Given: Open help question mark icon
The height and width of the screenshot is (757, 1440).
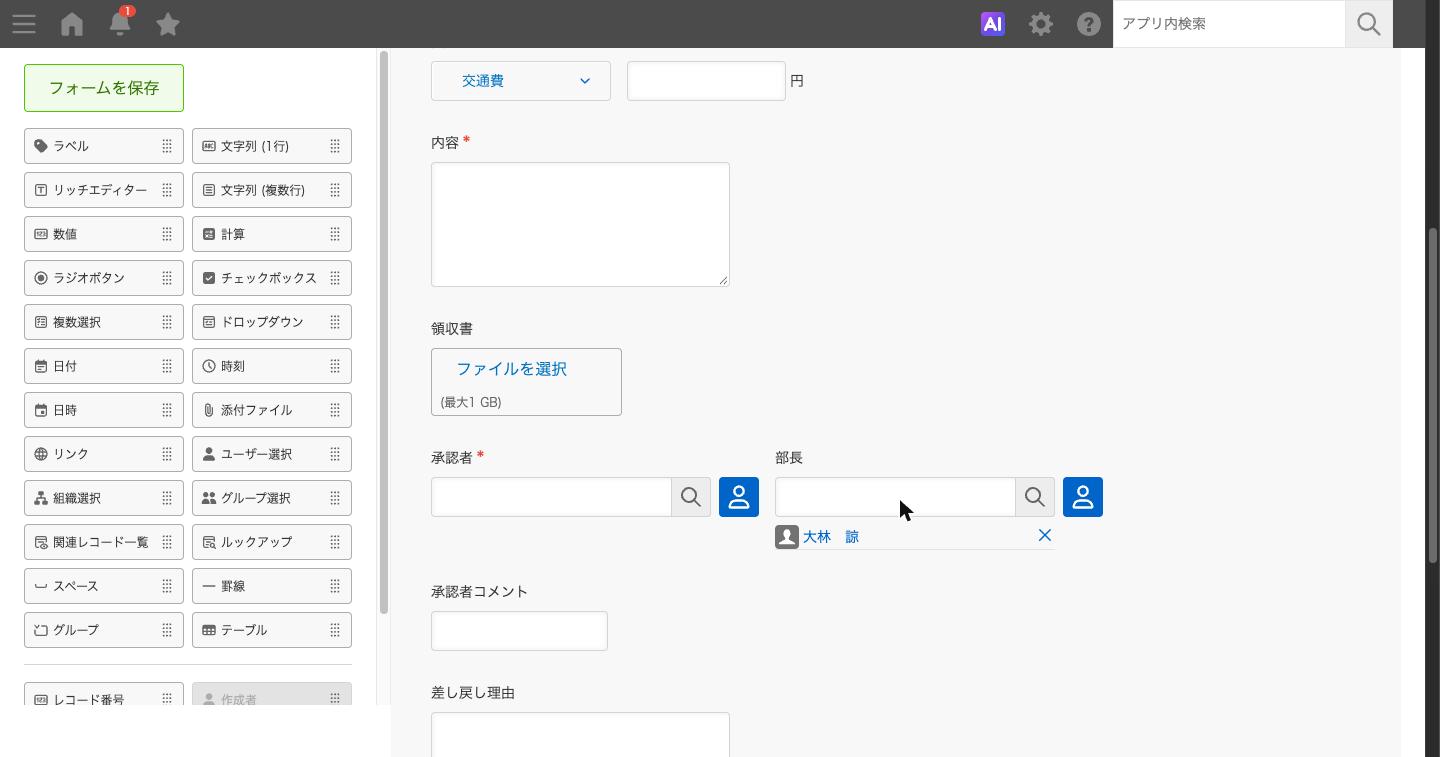Looking at the screenshot, I should (1089, 24).
